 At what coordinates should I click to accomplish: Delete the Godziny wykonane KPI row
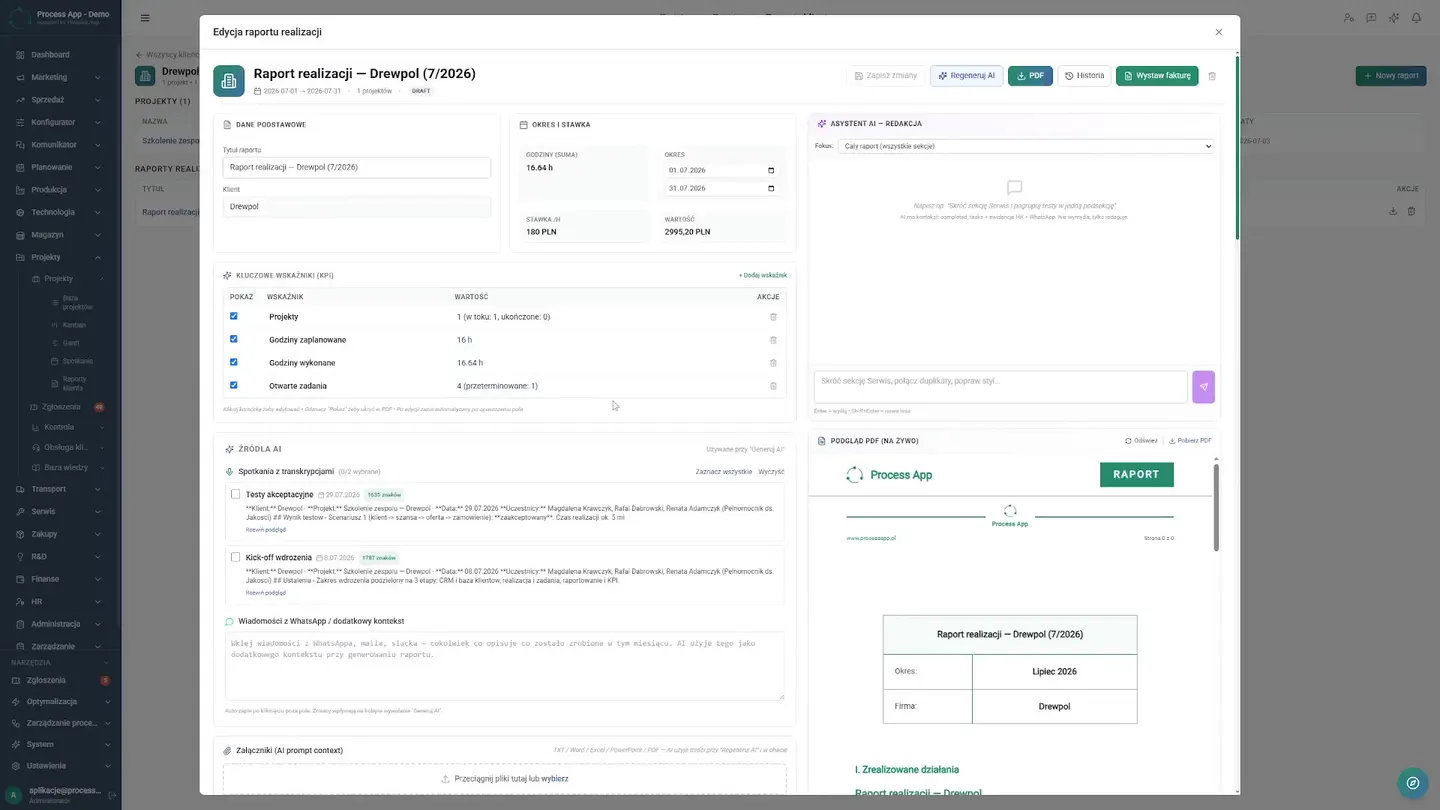click(773, 363)
